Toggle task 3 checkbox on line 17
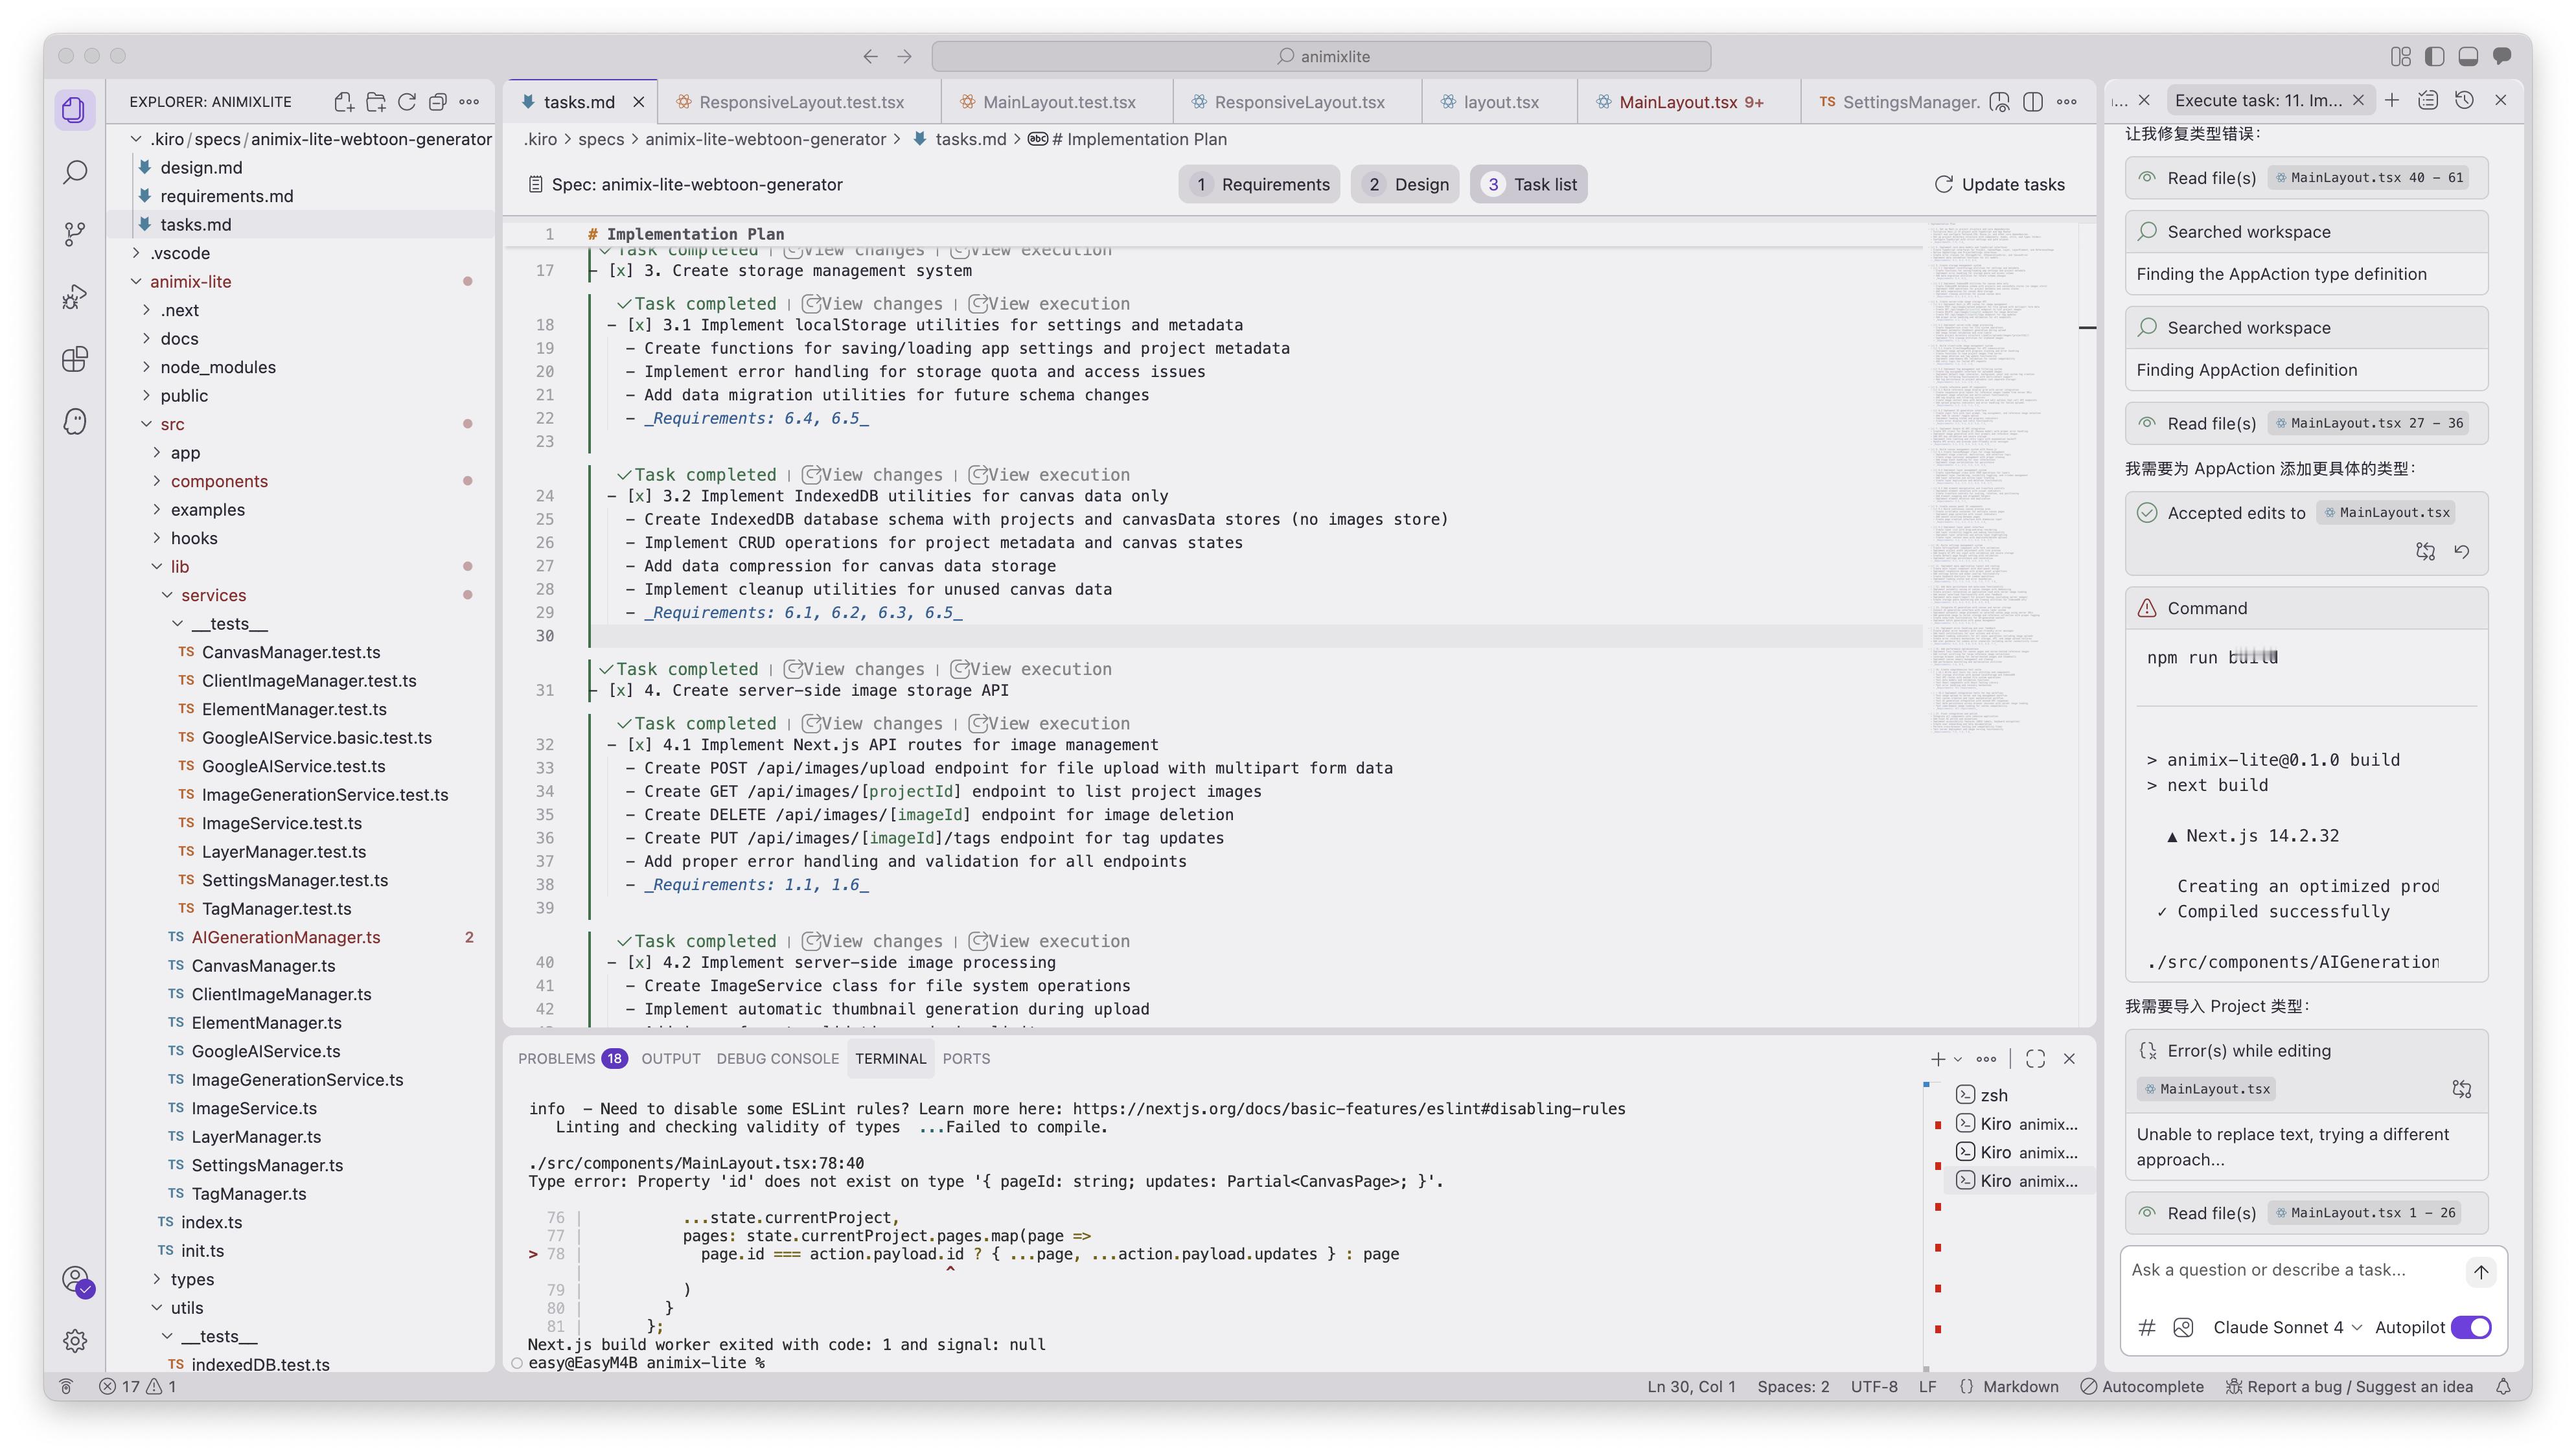 point(621,271)
